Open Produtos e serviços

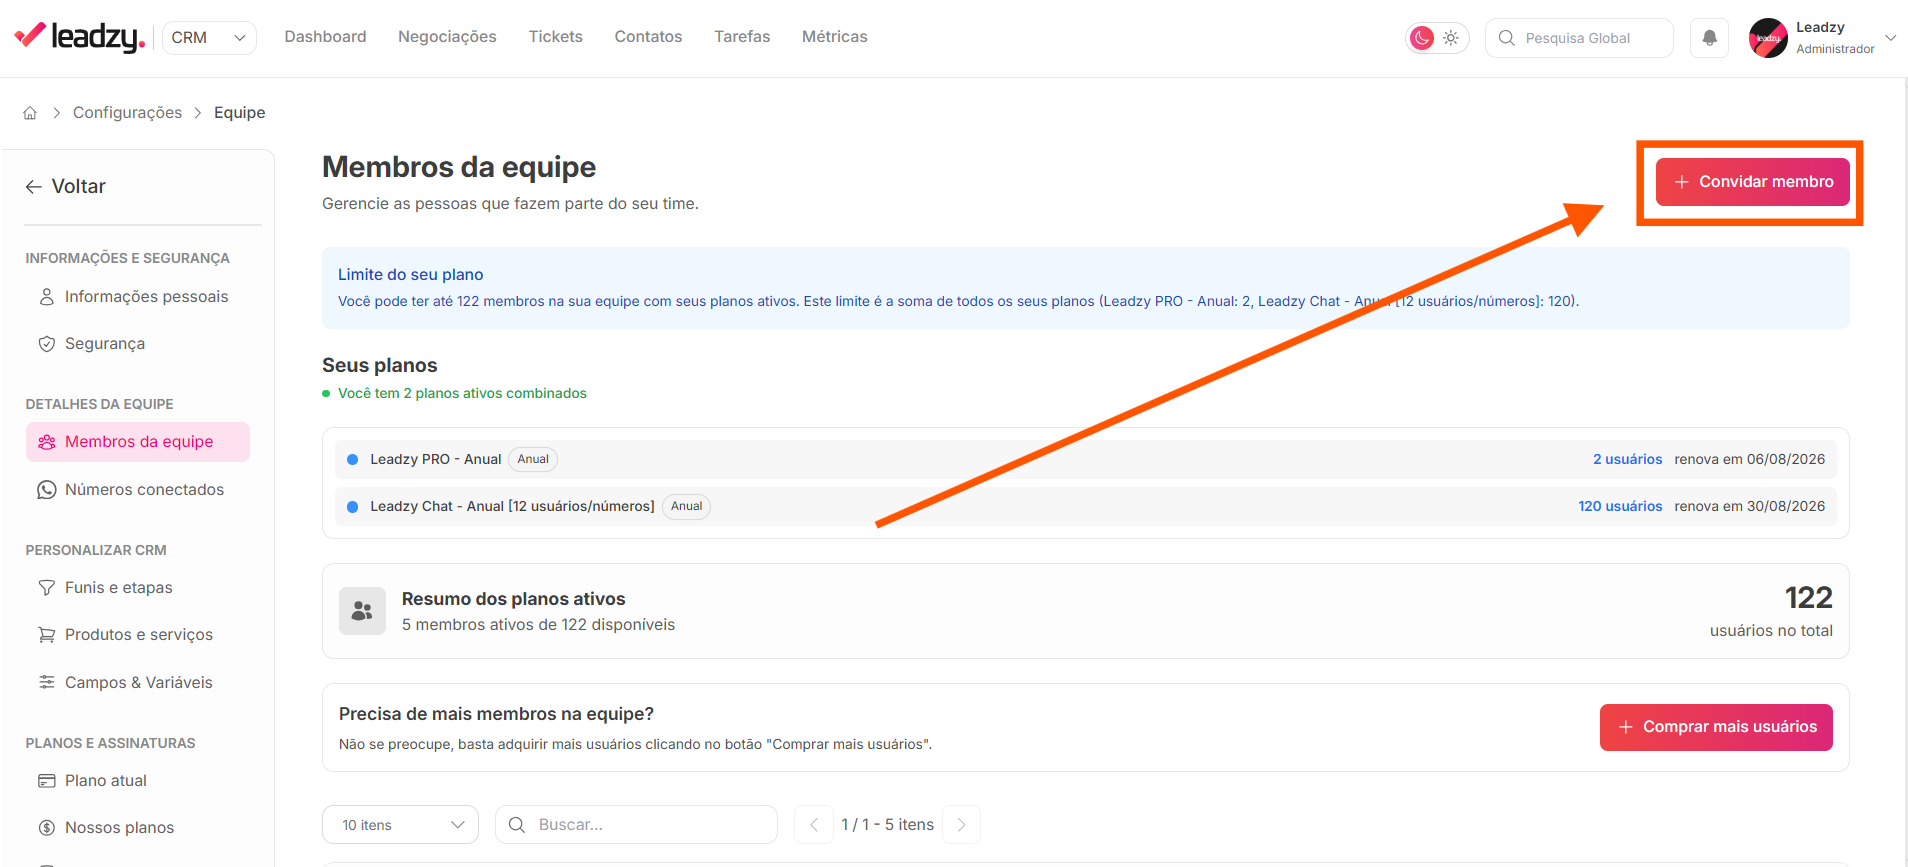pyautogui.click(x=138, y=635)
